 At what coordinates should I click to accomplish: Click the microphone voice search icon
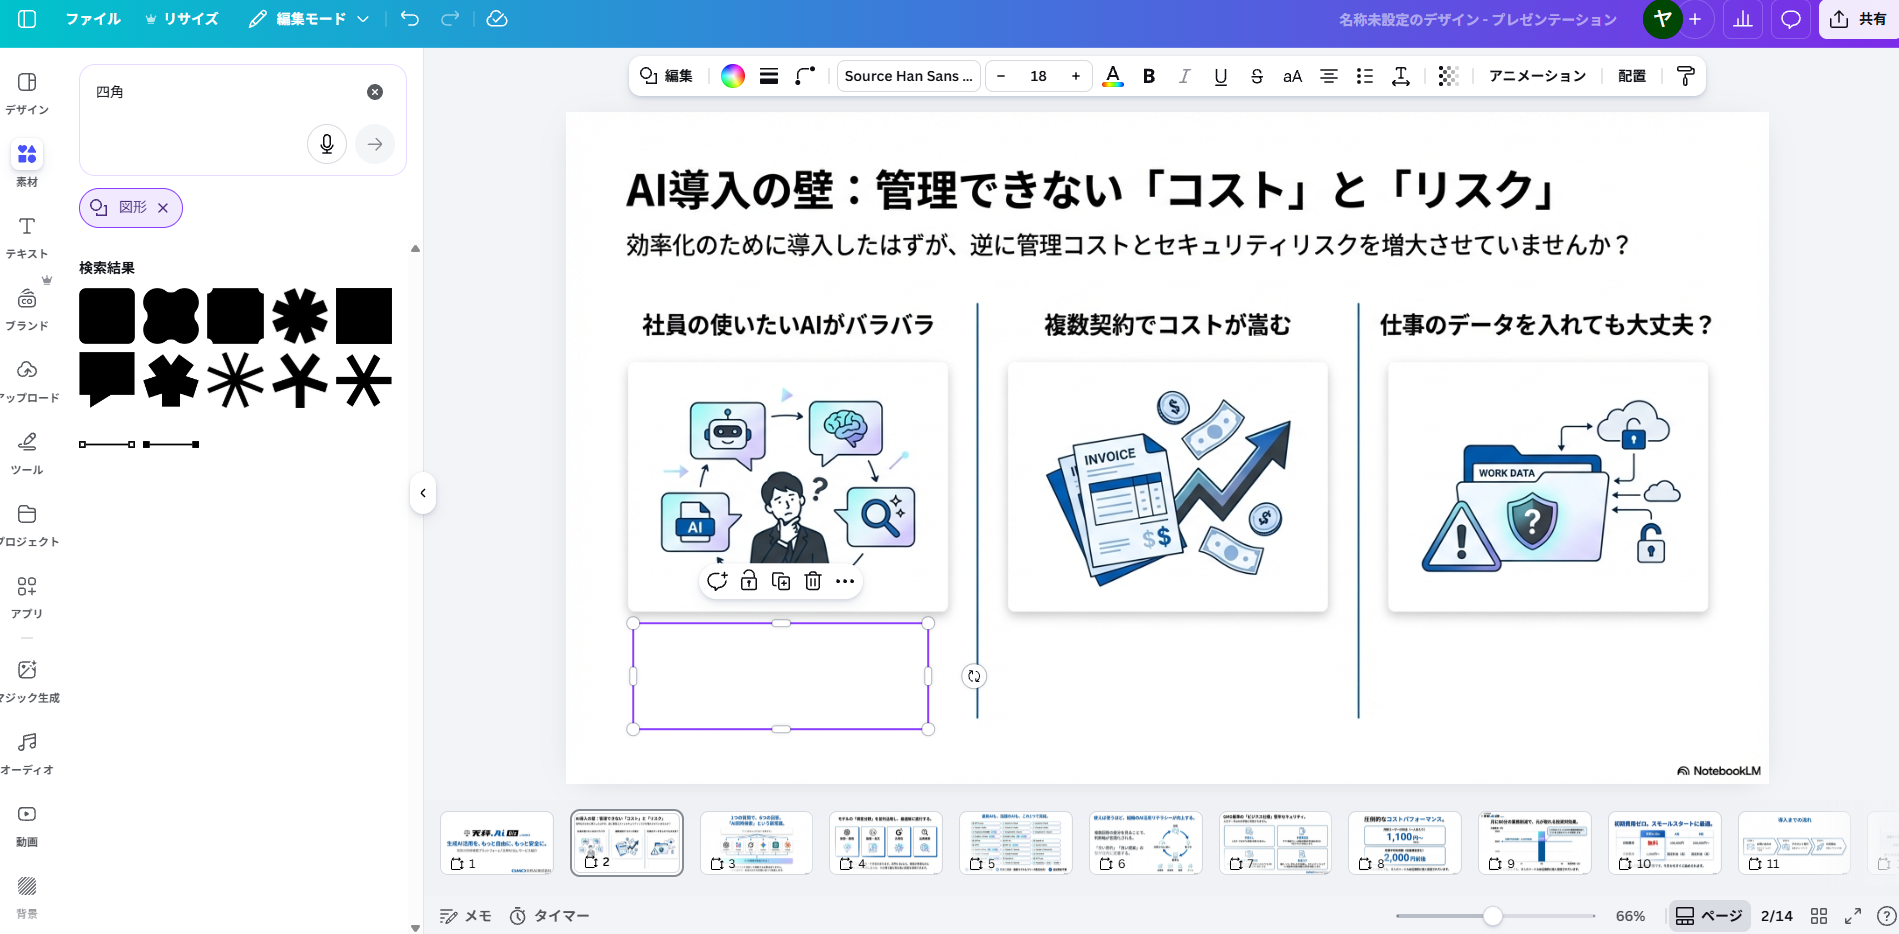pos(327,144)
